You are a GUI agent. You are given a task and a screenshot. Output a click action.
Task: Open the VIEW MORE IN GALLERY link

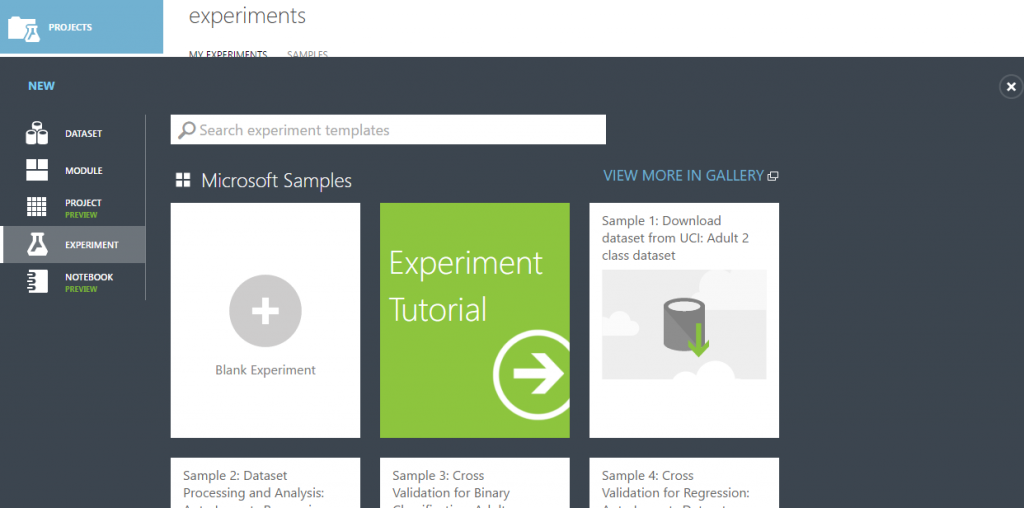(x=683, y=175)
